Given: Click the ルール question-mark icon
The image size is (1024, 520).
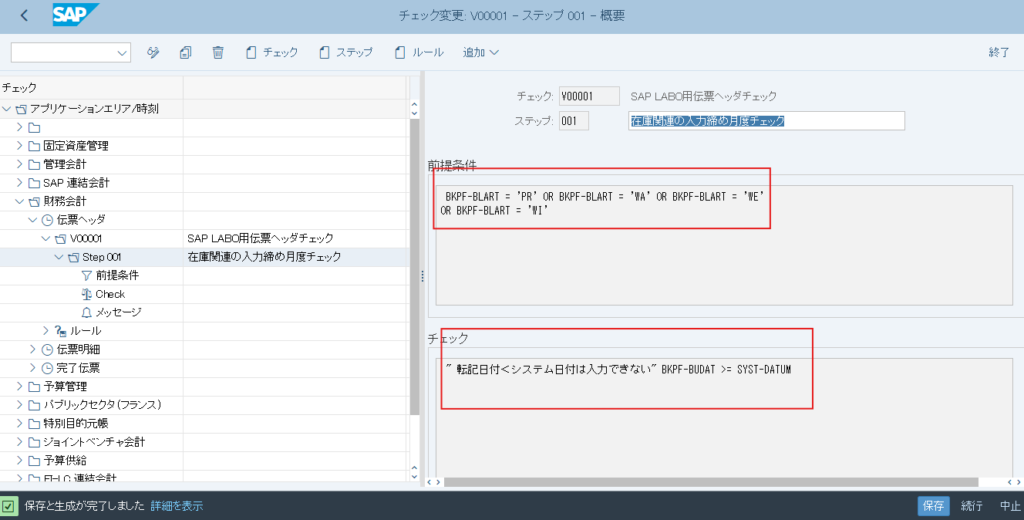Looking at the screenshot, I should point(61,331).
